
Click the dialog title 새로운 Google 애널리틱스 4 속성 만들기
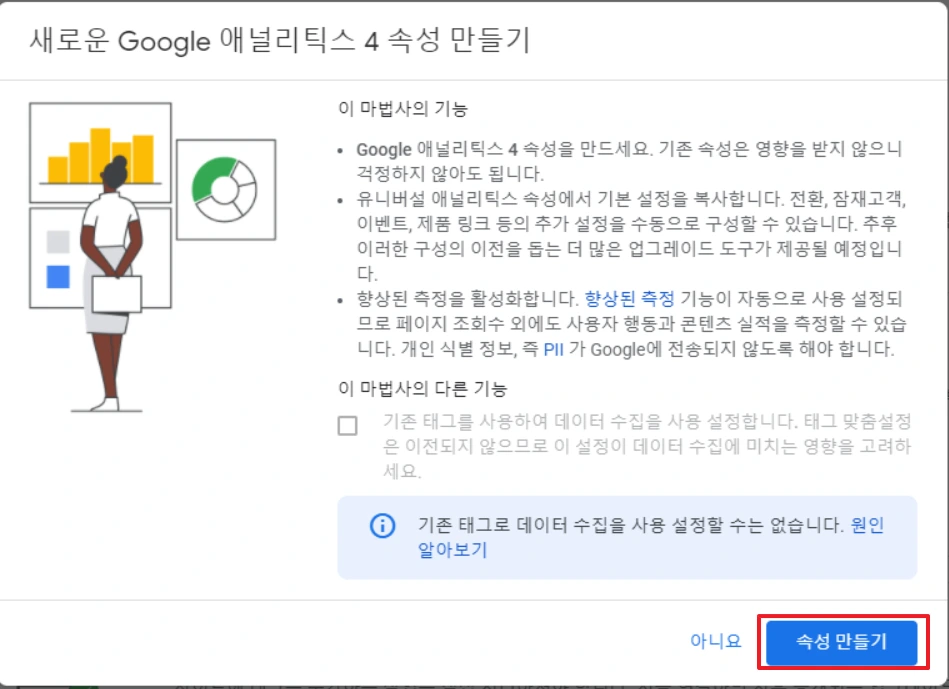280,41
